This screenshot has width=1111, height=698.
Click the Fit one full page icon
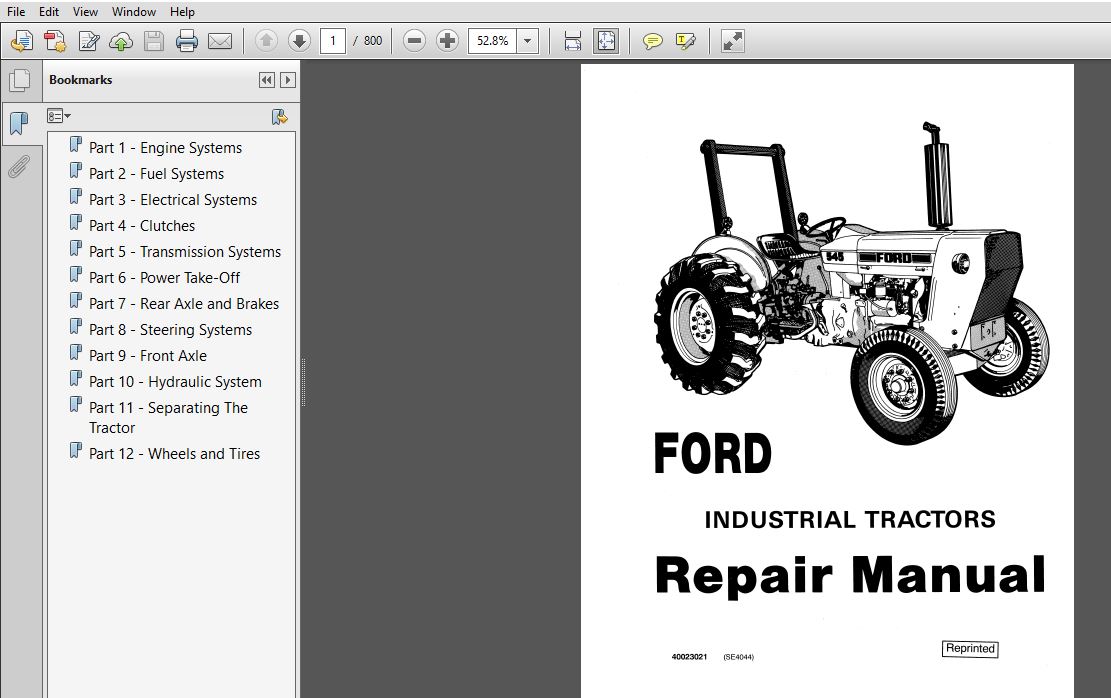coord(606,41)
